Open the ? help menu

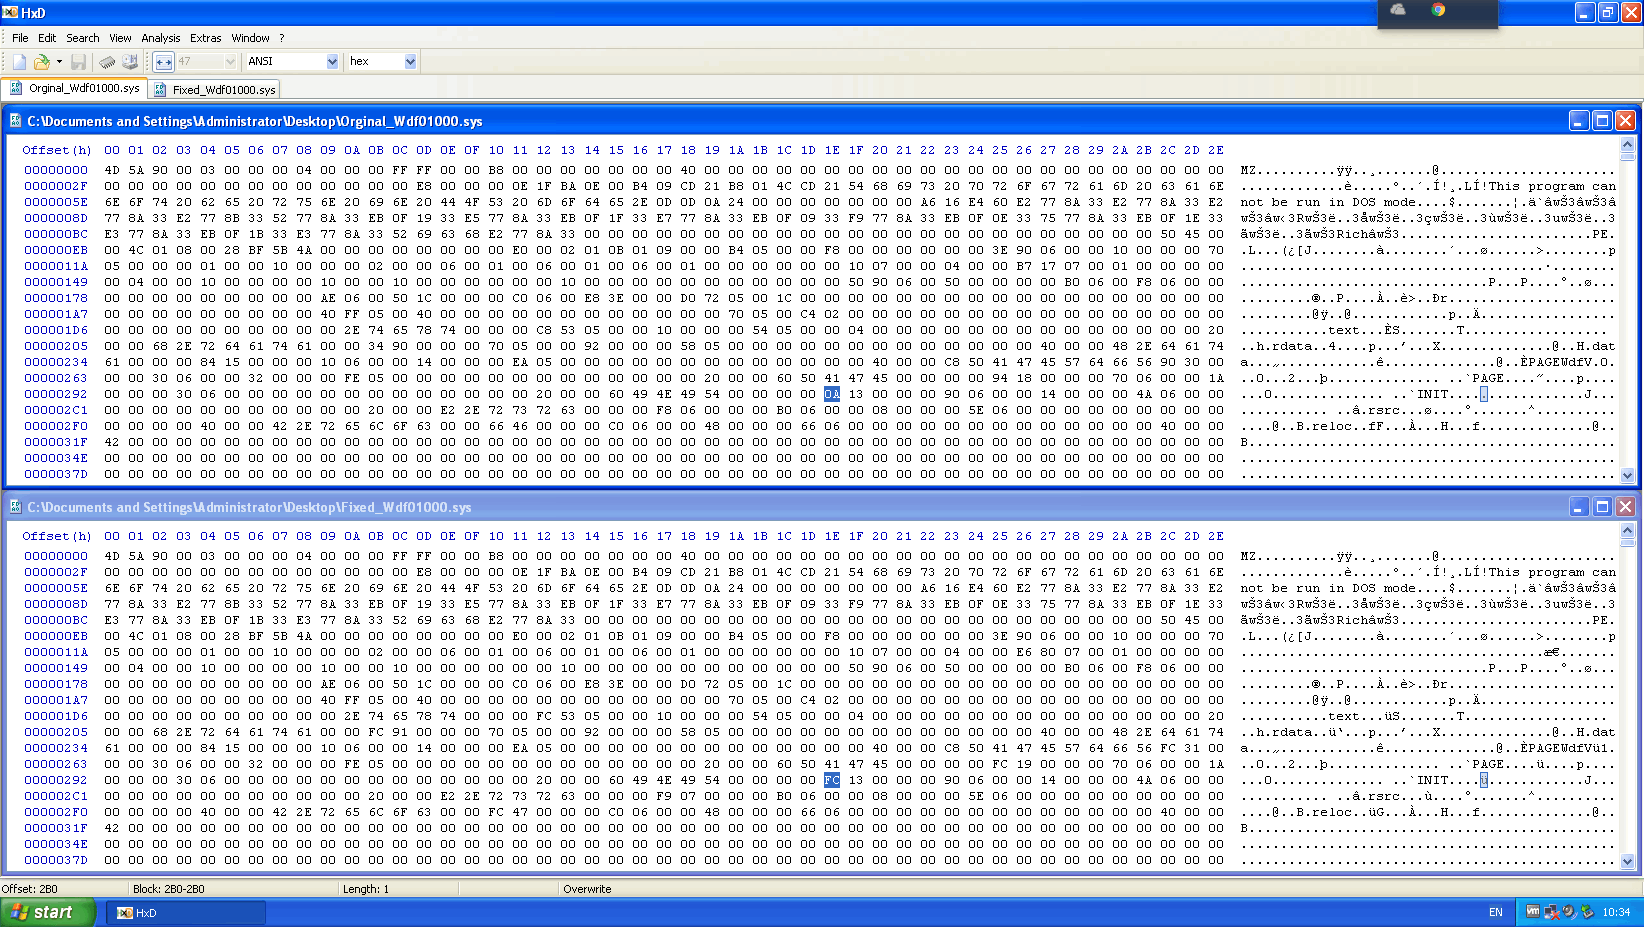tap(282, 38)
